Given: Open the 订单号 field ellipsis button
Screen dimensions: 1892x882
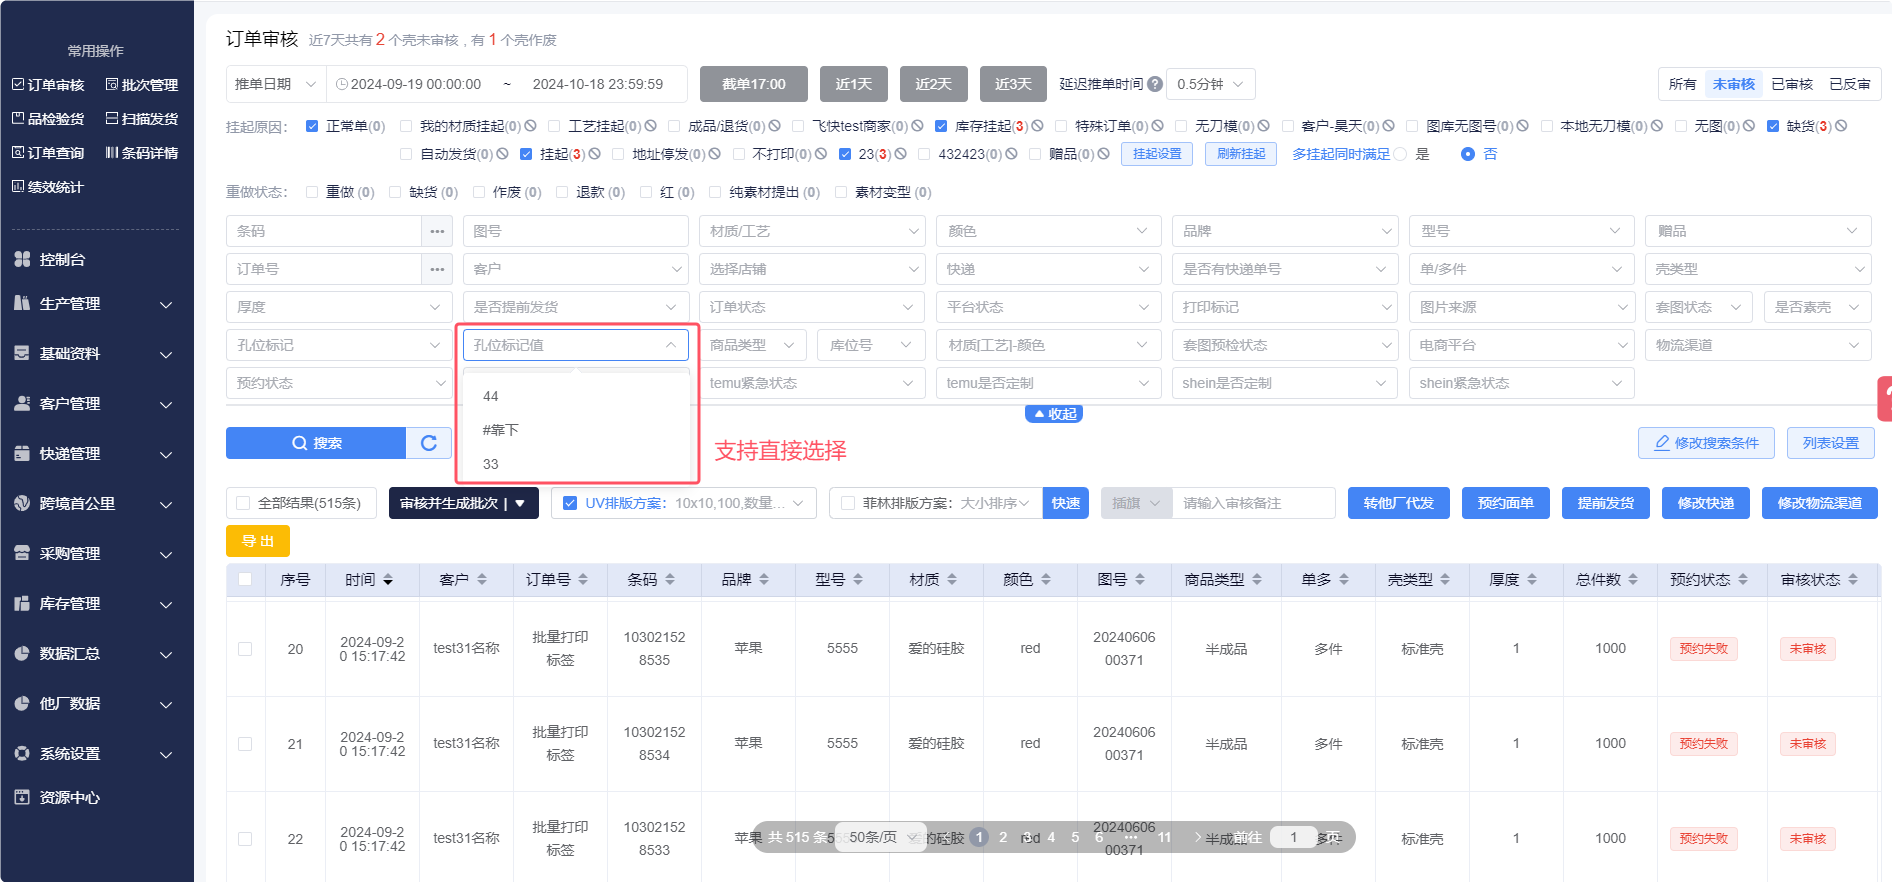Looking at the screenshot, I should (437, 269).
